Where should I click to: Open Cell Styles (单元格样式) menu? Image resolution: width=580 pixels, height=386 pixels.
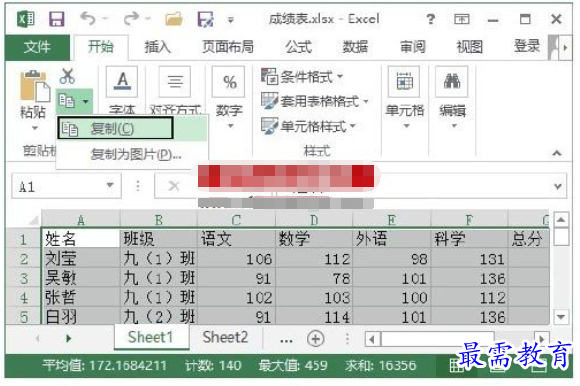[308, 126]
